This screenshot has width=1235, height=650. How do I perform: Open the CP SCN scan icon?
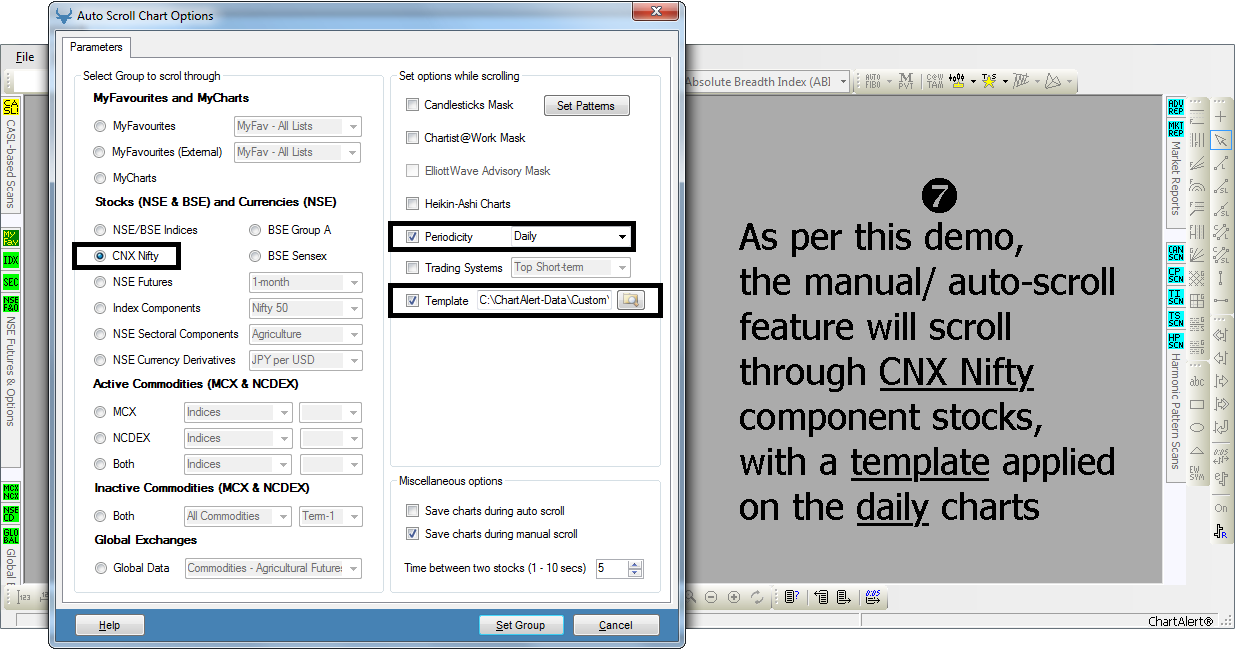[x=1176, y=275]
